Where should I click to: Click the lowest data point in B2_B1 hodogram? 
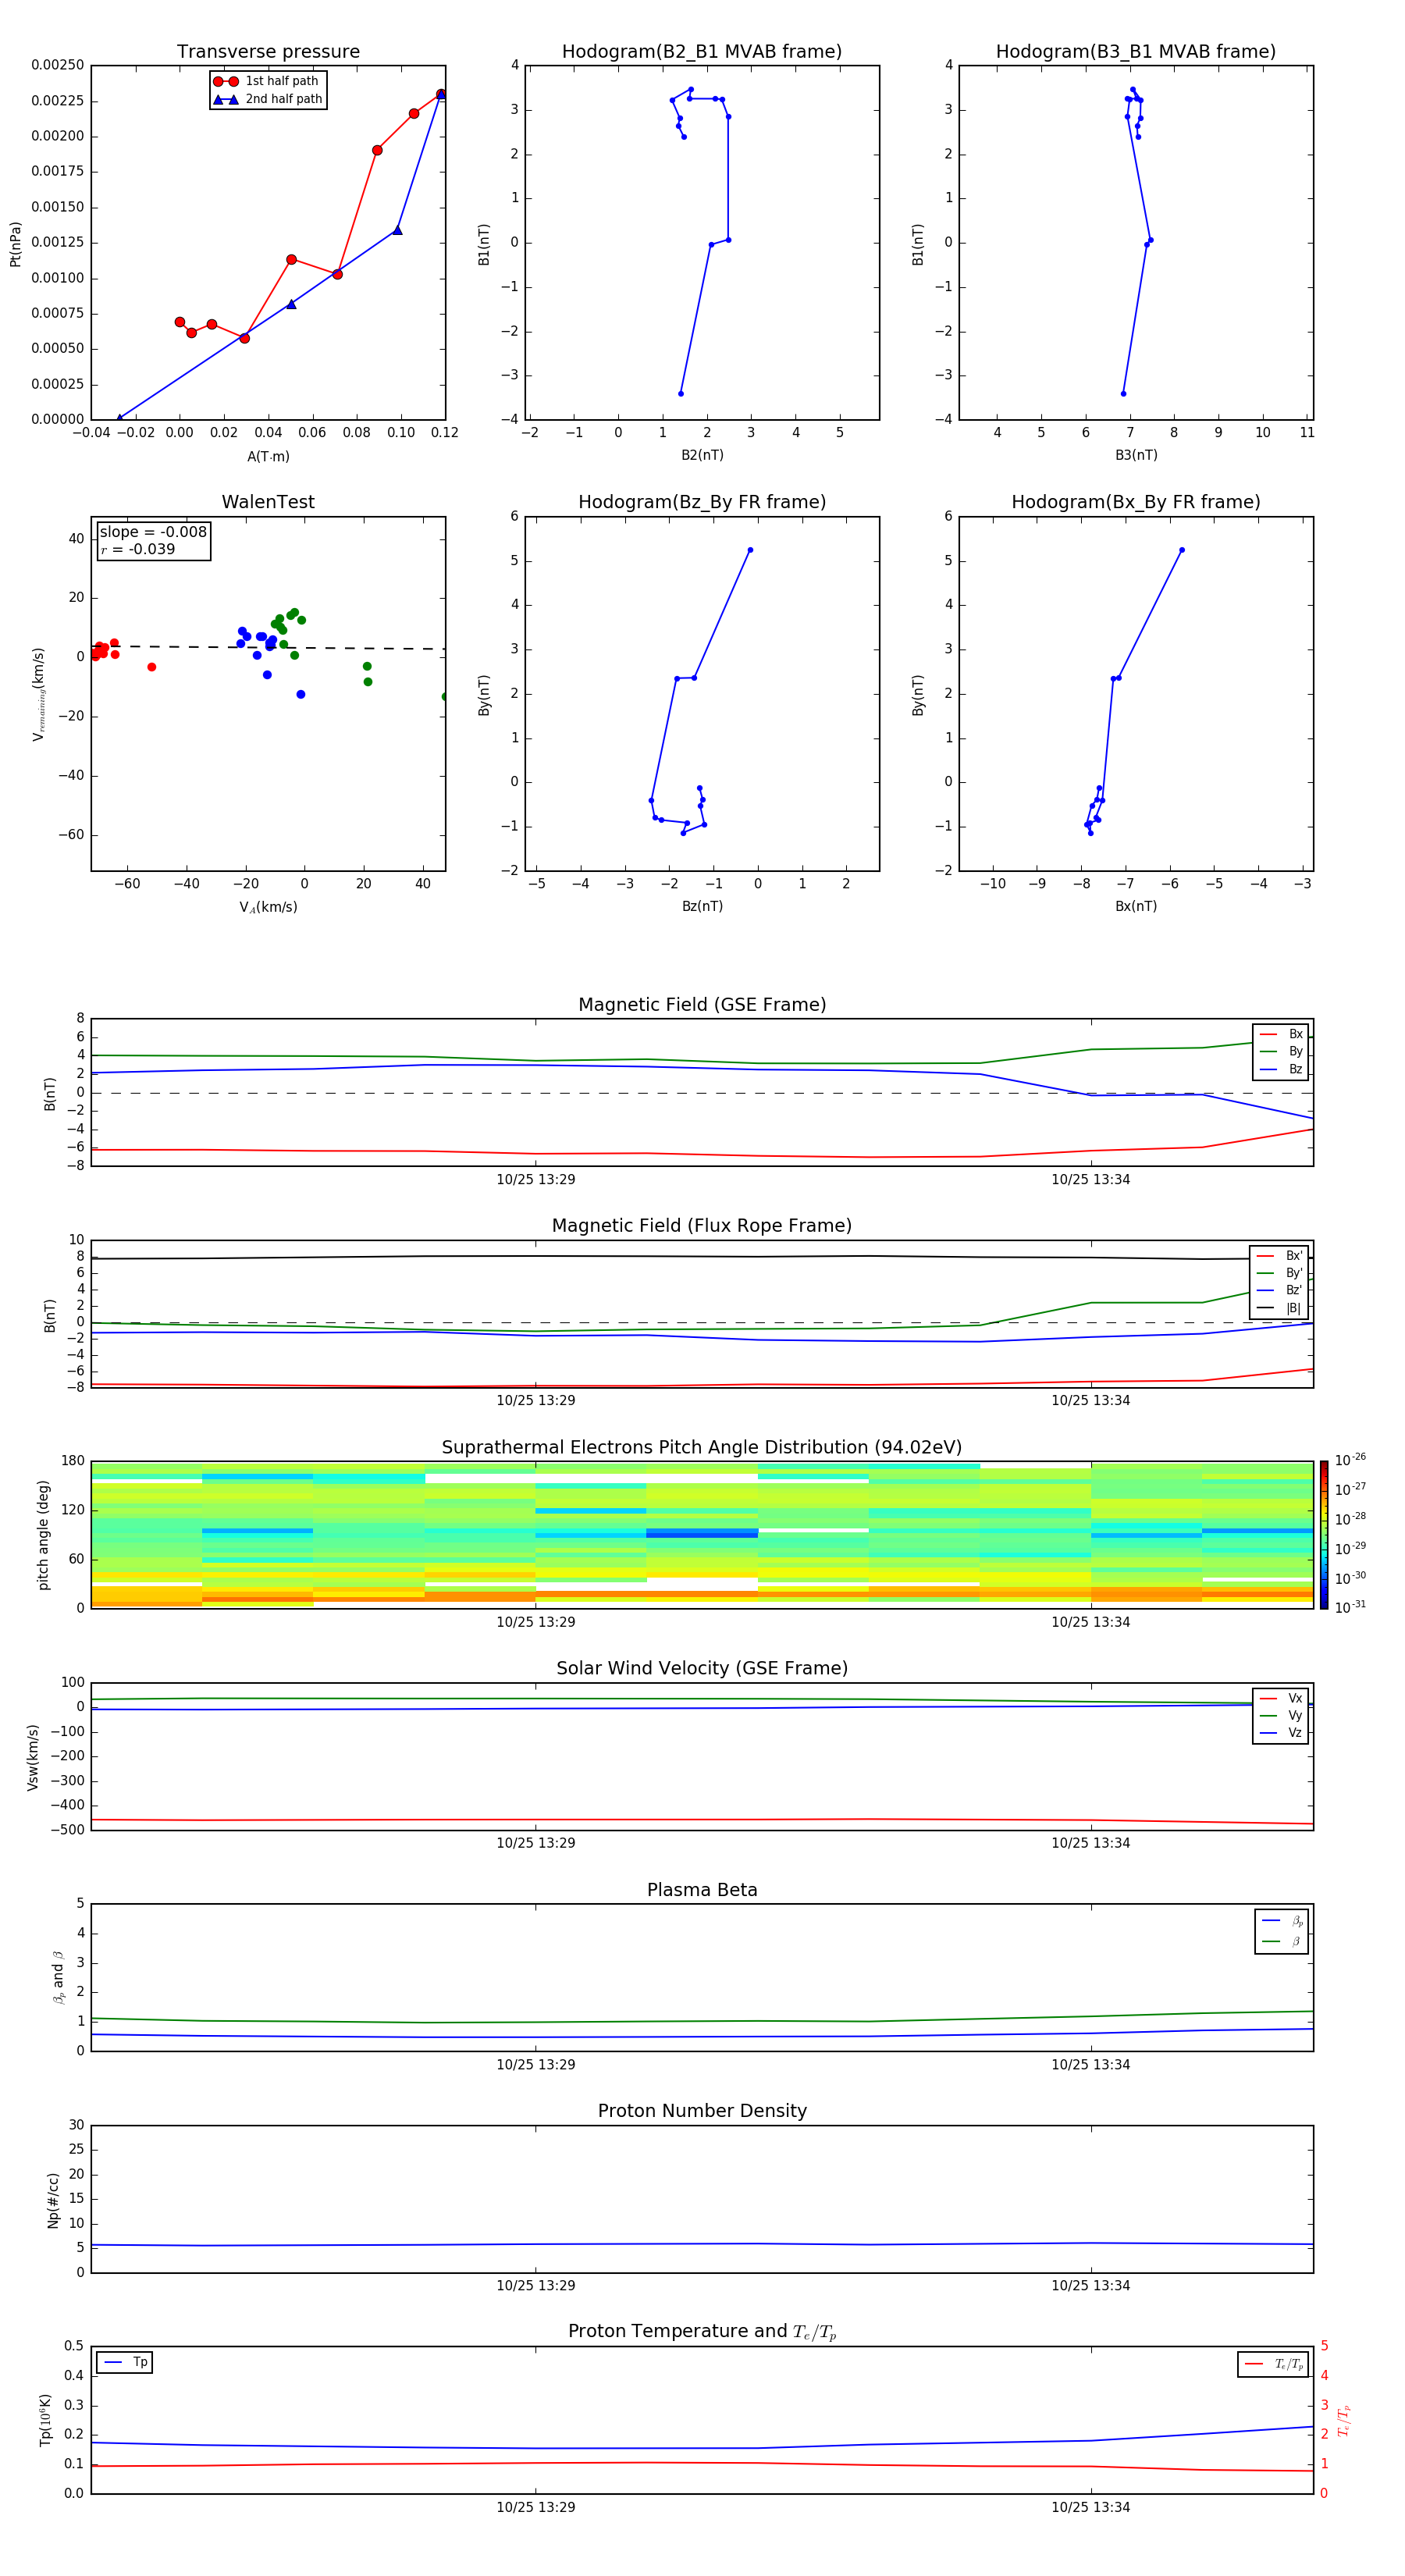click(681, 393)
